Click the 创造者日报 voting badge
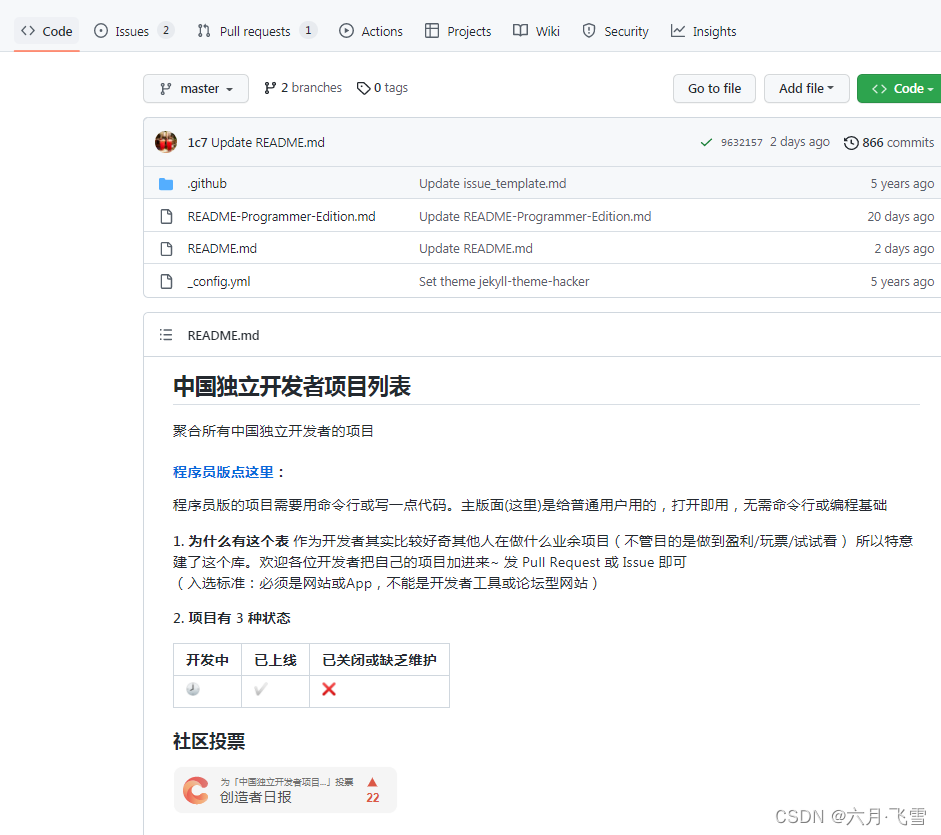The image size is (941, 835). tap(285, 789)
